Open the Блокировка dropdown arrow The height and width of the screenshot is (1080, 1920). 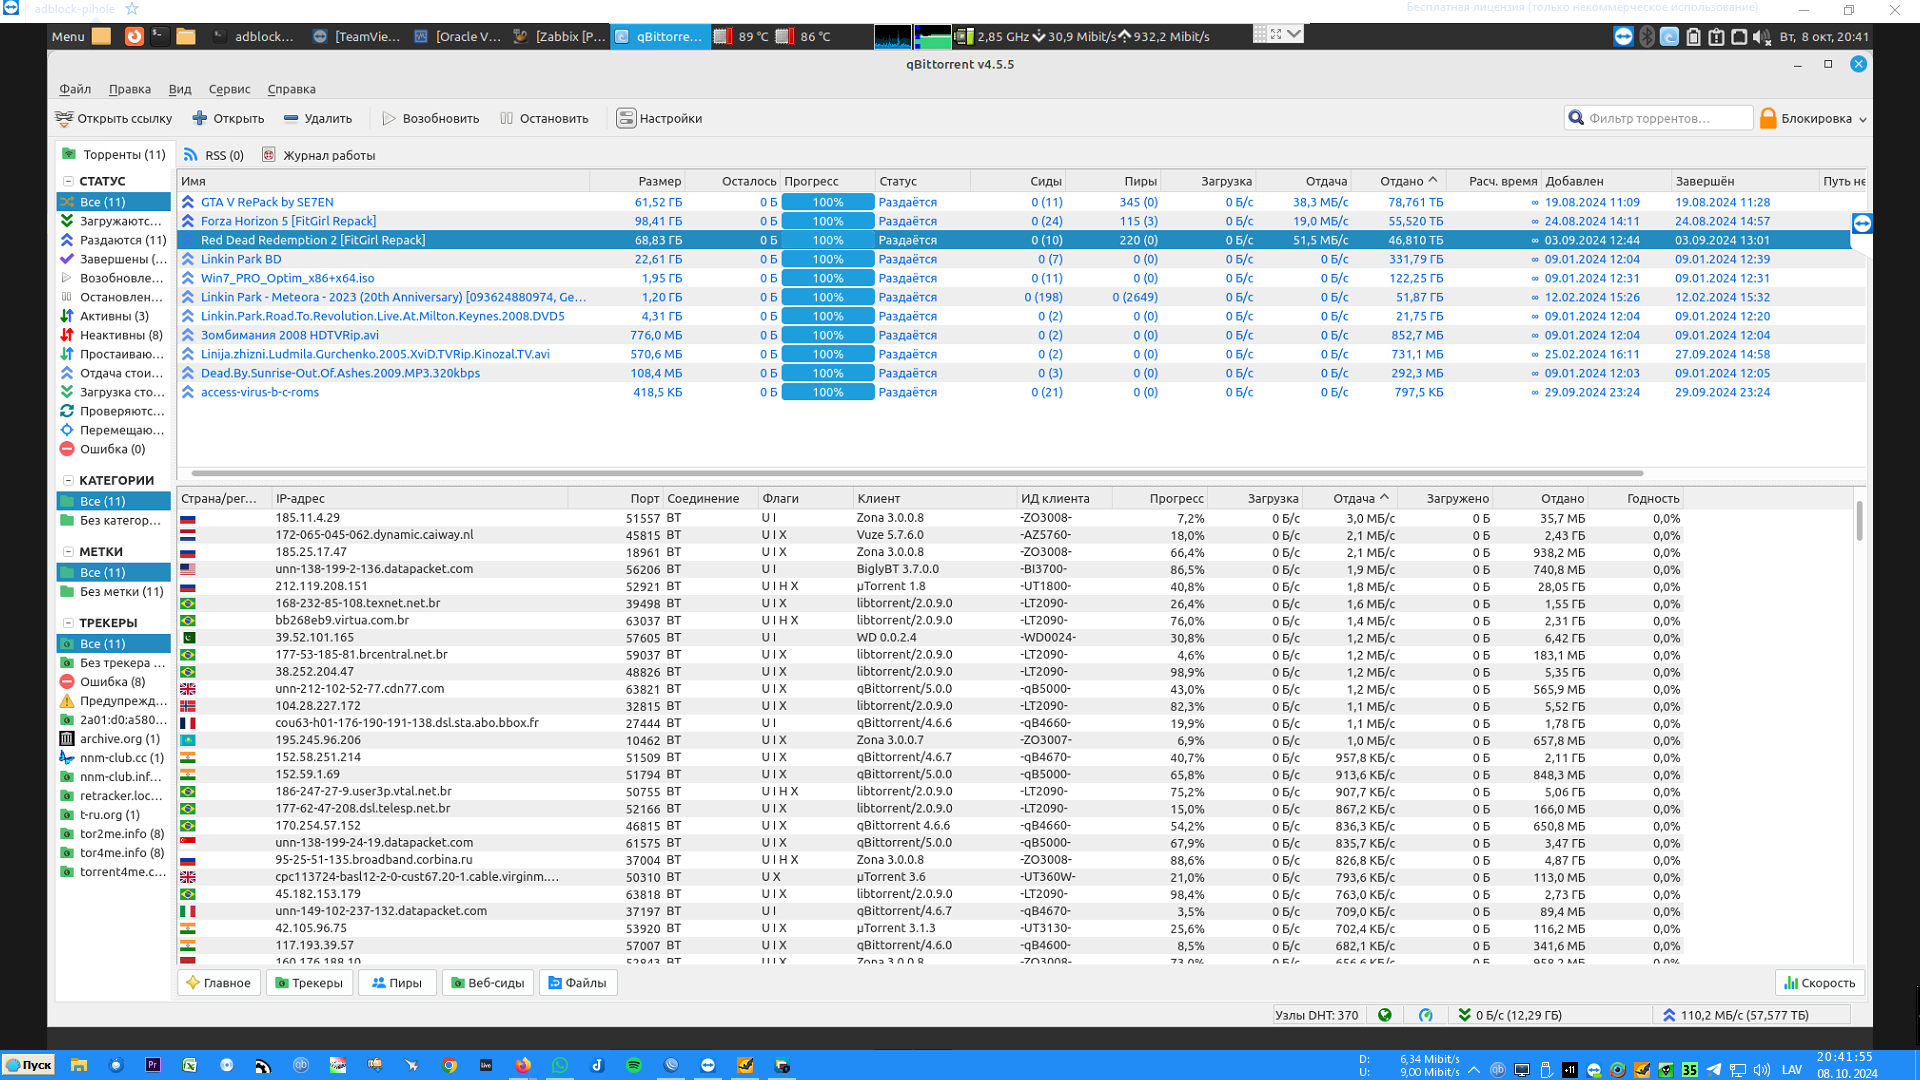click(x=1862, y=119)
